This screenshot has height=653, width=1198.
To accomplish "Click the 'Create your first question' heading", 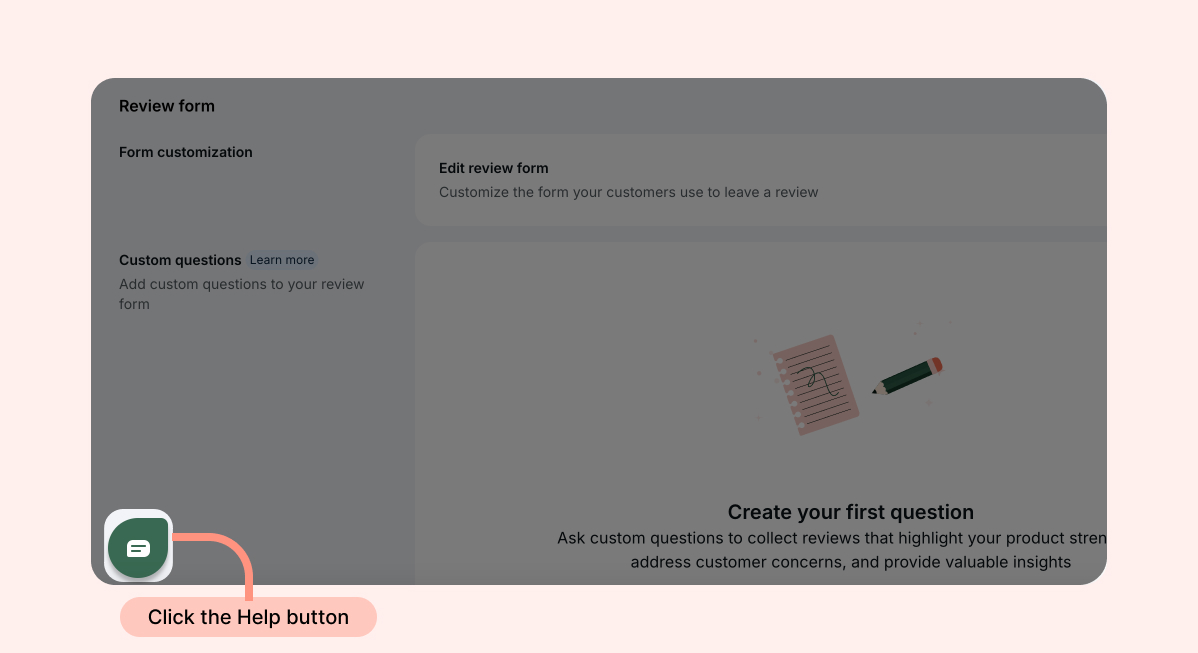I will point(850,512).
